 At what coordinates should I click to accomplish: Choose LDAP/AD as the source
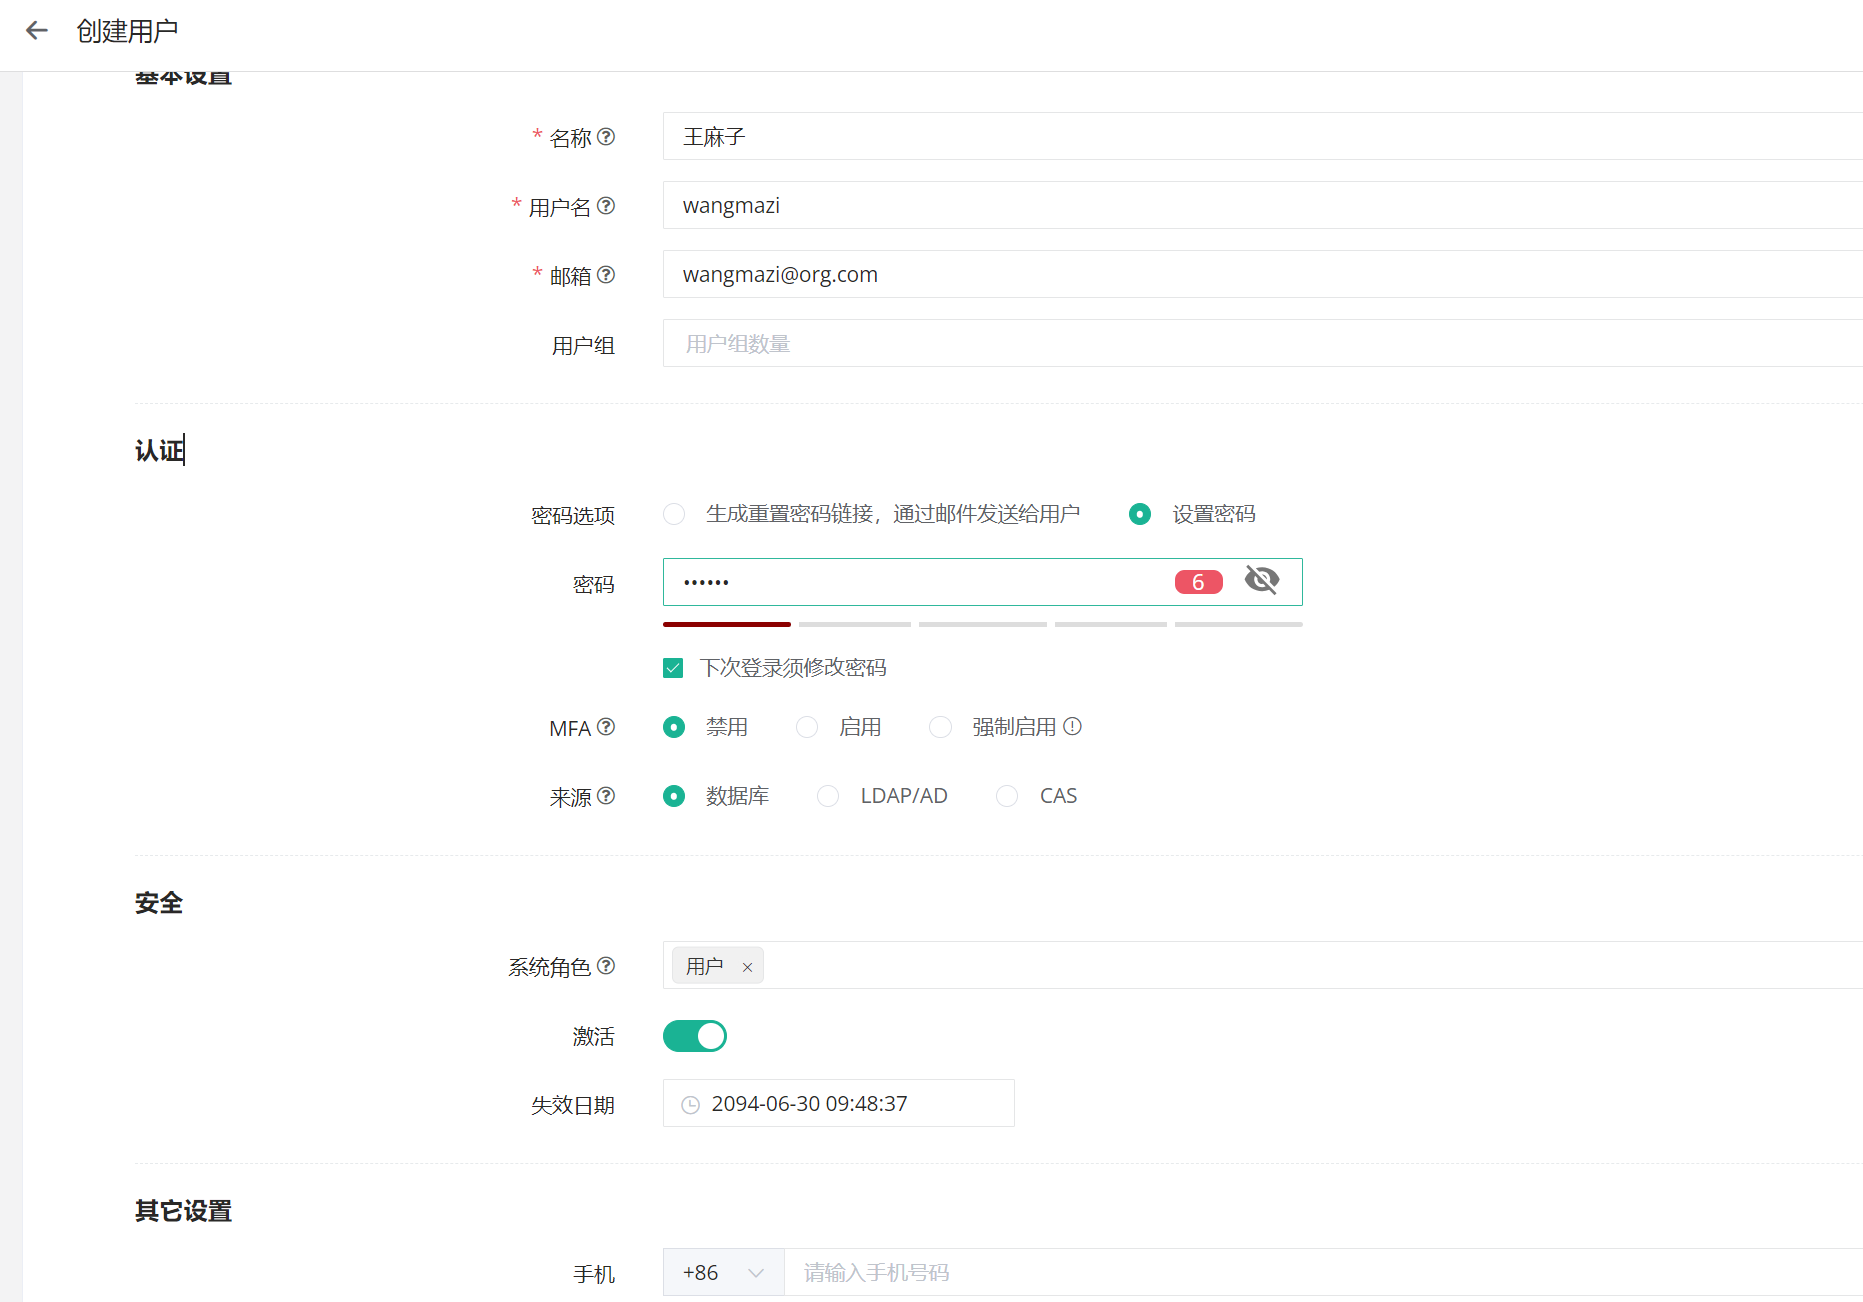[828, 796]
